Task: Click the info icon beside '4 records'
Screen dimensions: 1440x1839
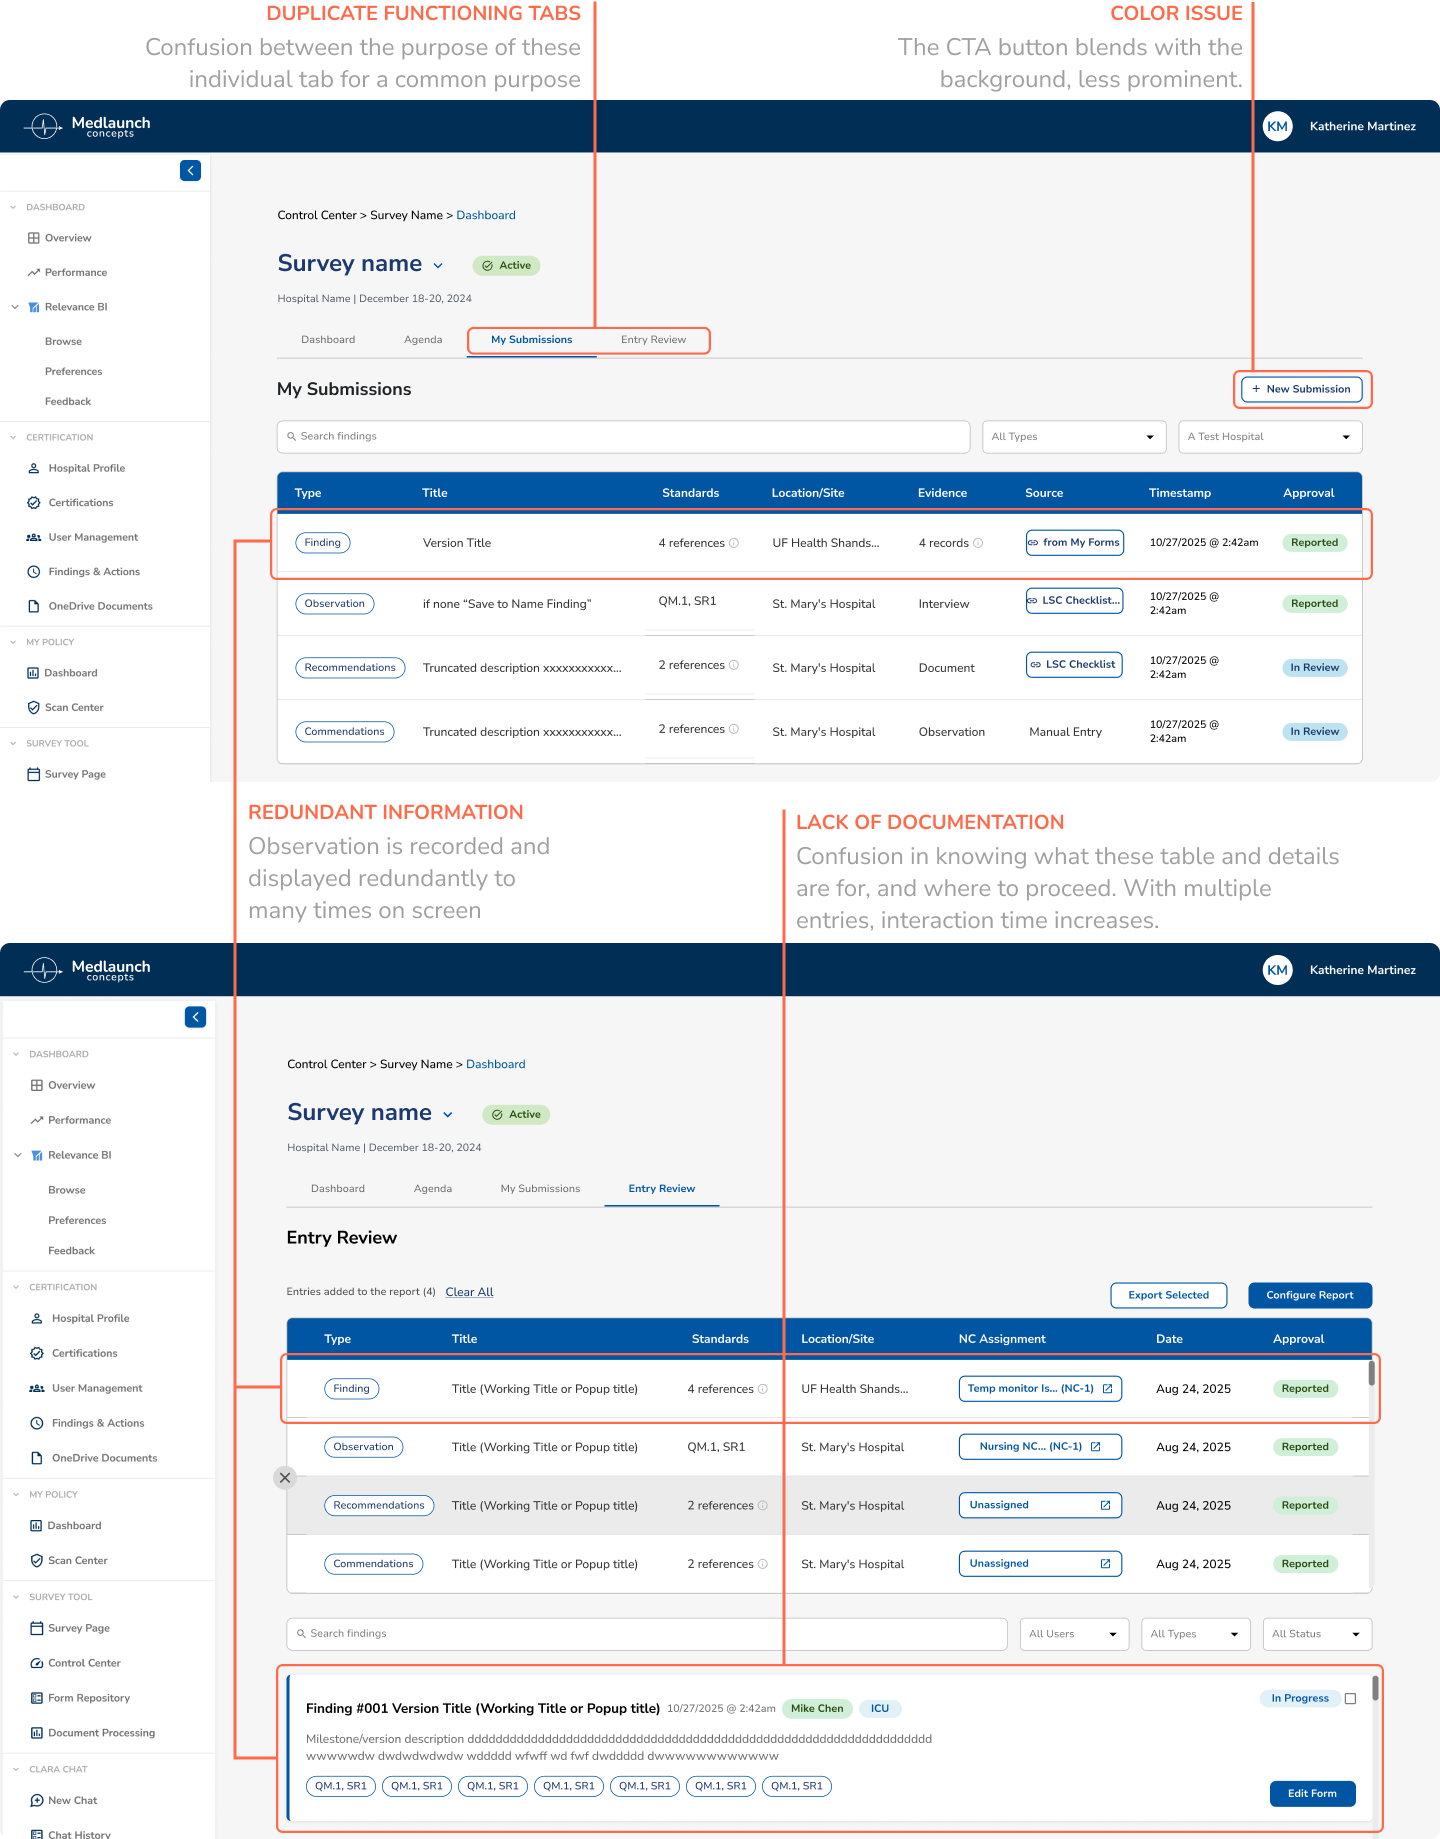Action: pyautogui.click(x=978, y=543)
